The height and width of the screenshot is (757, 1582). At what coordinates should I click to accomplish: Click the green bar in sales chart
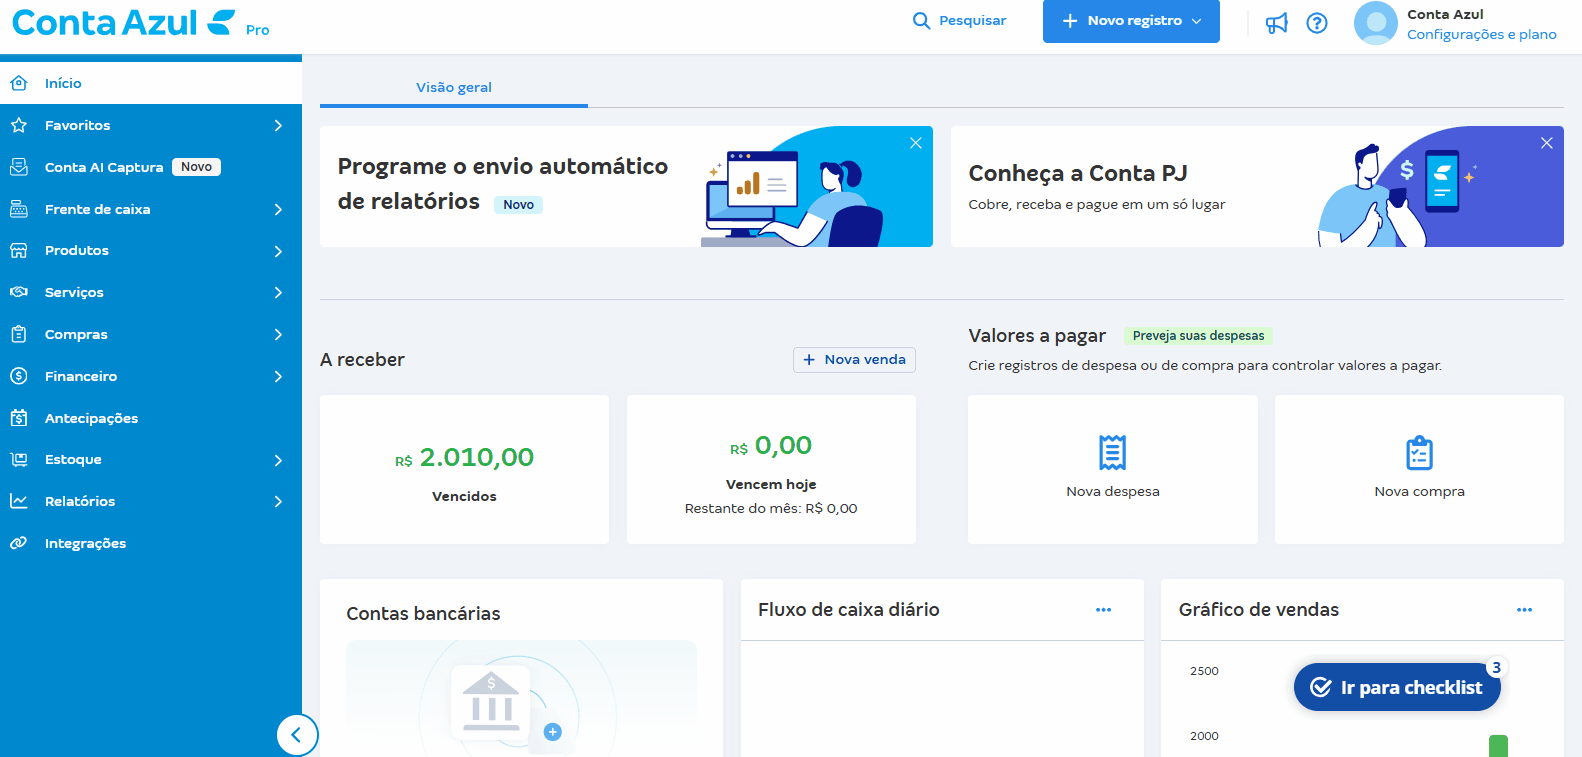(1498, 746)
